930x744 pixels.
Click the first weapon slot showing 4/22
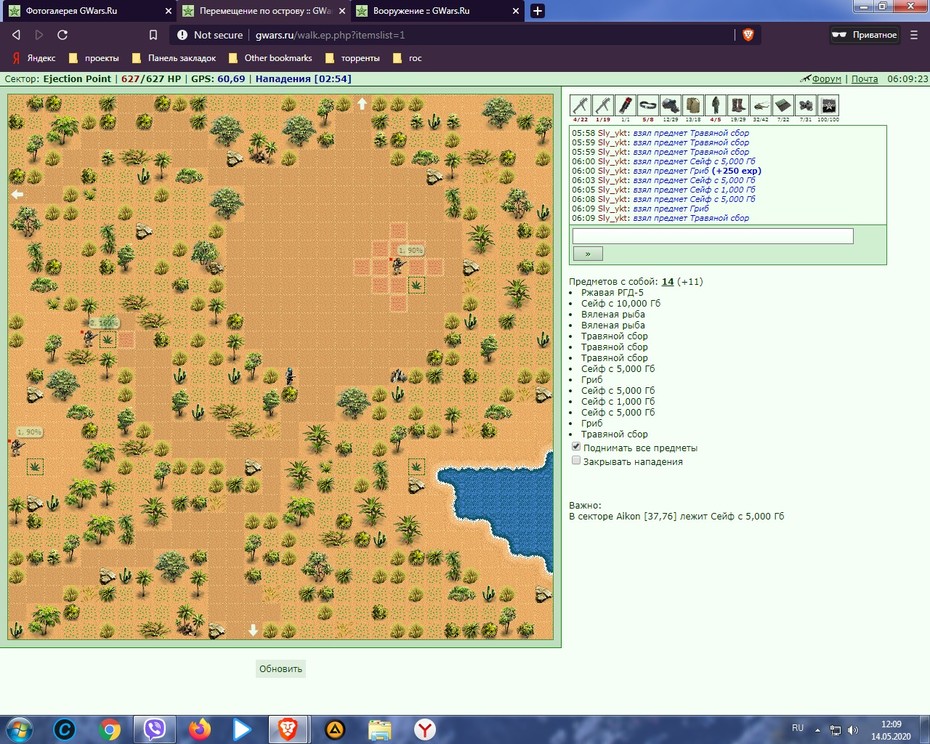580,106
